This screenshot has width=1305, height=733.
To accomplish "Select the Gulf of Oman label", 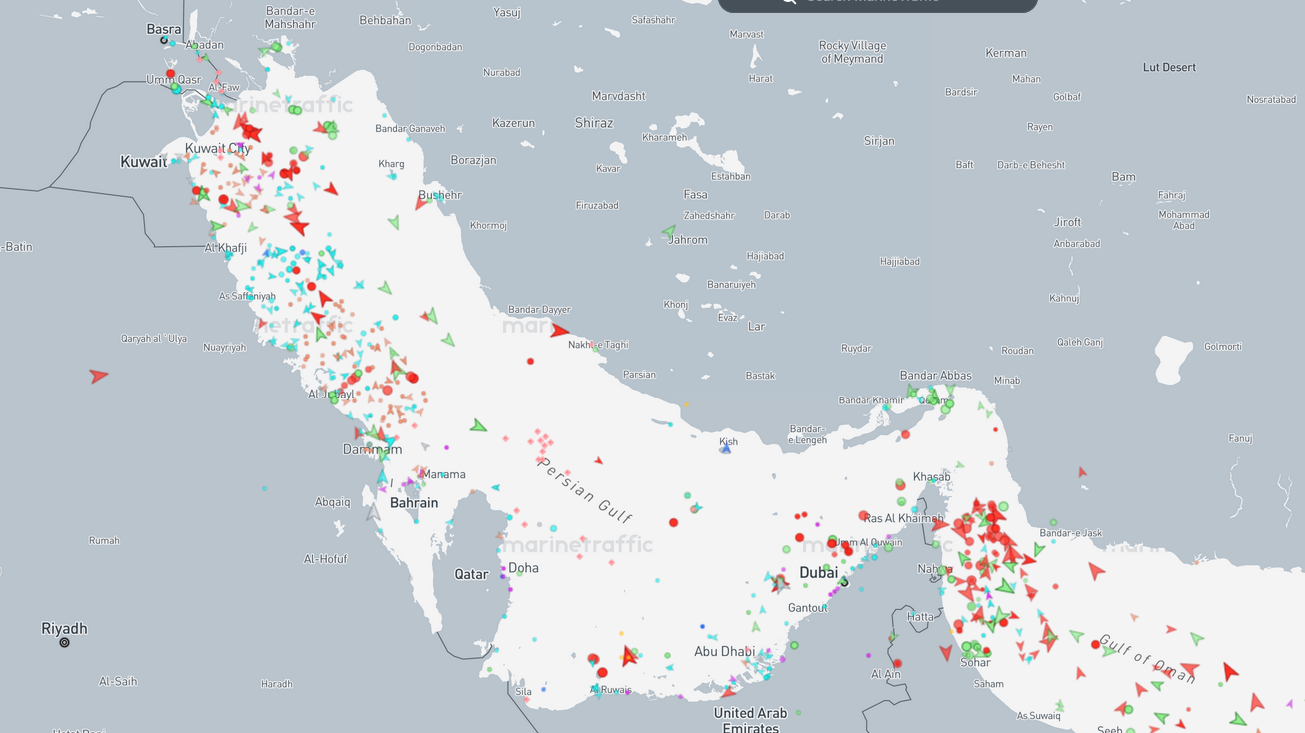I will tap(1147, 658).
